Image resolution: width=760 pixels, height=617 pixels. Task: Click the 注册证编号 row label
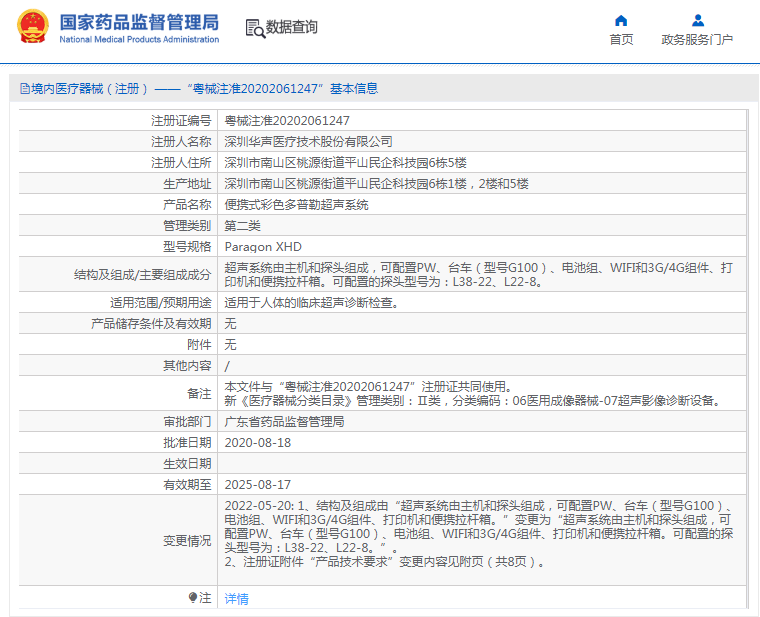click(181, 121)
